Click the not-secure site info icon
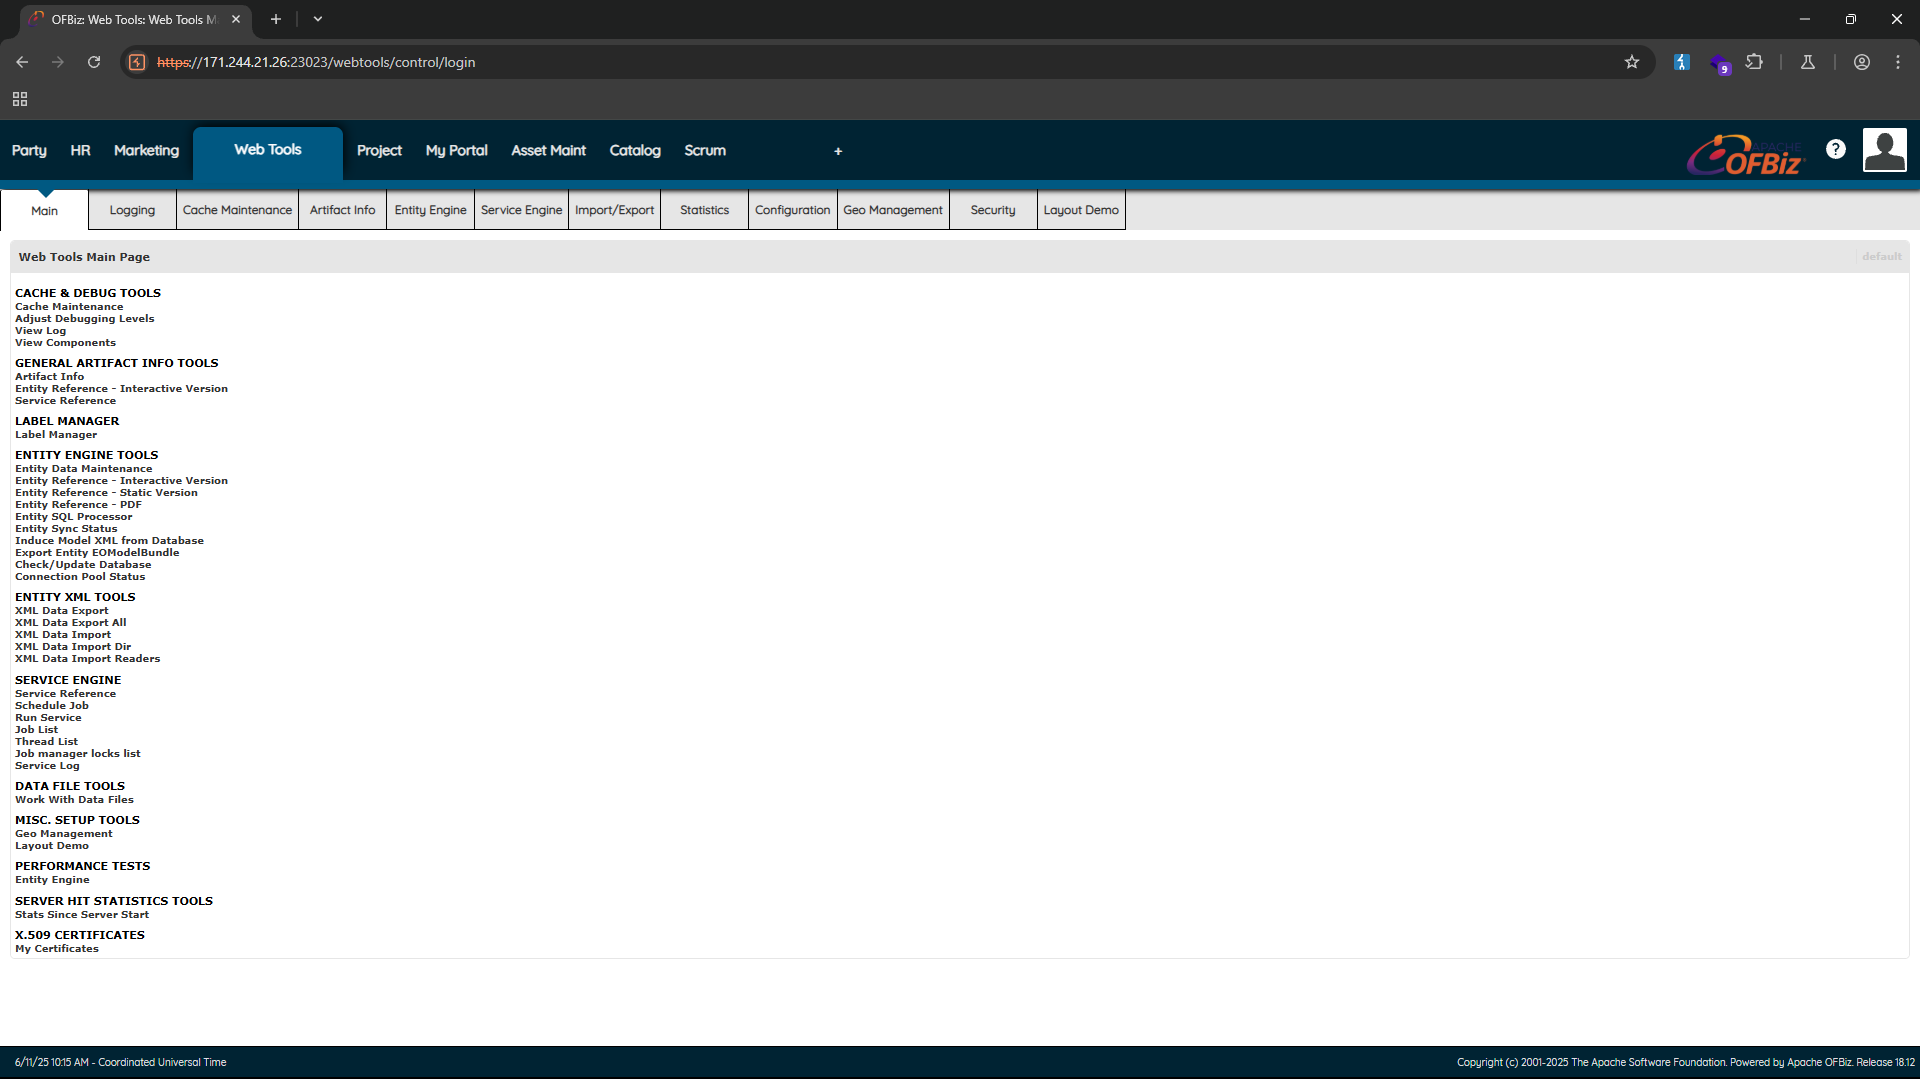The height and width of the screenshot is (1079, 1920). [137, 62]
